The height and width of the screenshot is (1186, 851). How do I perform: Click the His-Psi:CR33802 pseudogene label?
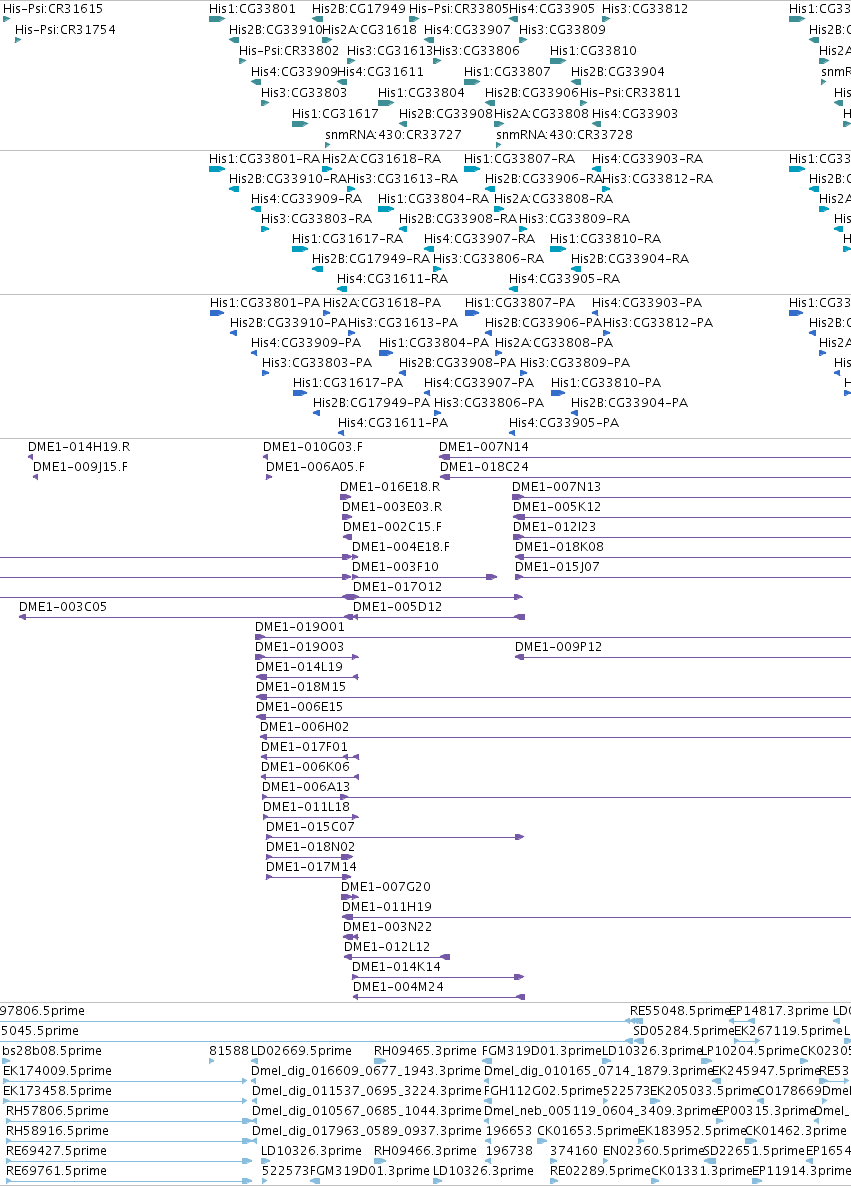[x=289, y=51]
